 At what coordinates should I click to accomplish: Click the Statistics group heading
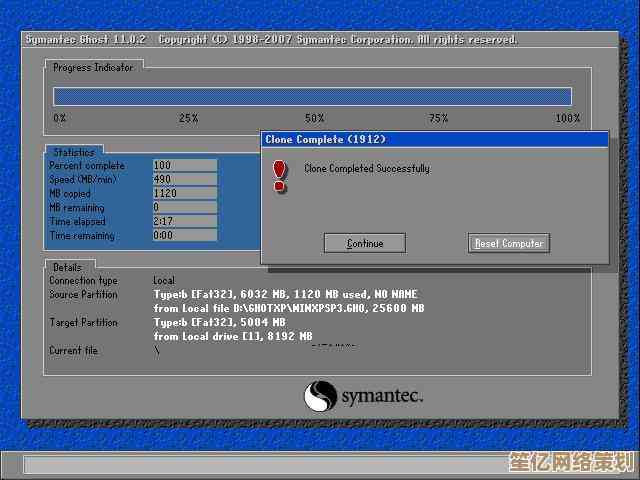73,152
